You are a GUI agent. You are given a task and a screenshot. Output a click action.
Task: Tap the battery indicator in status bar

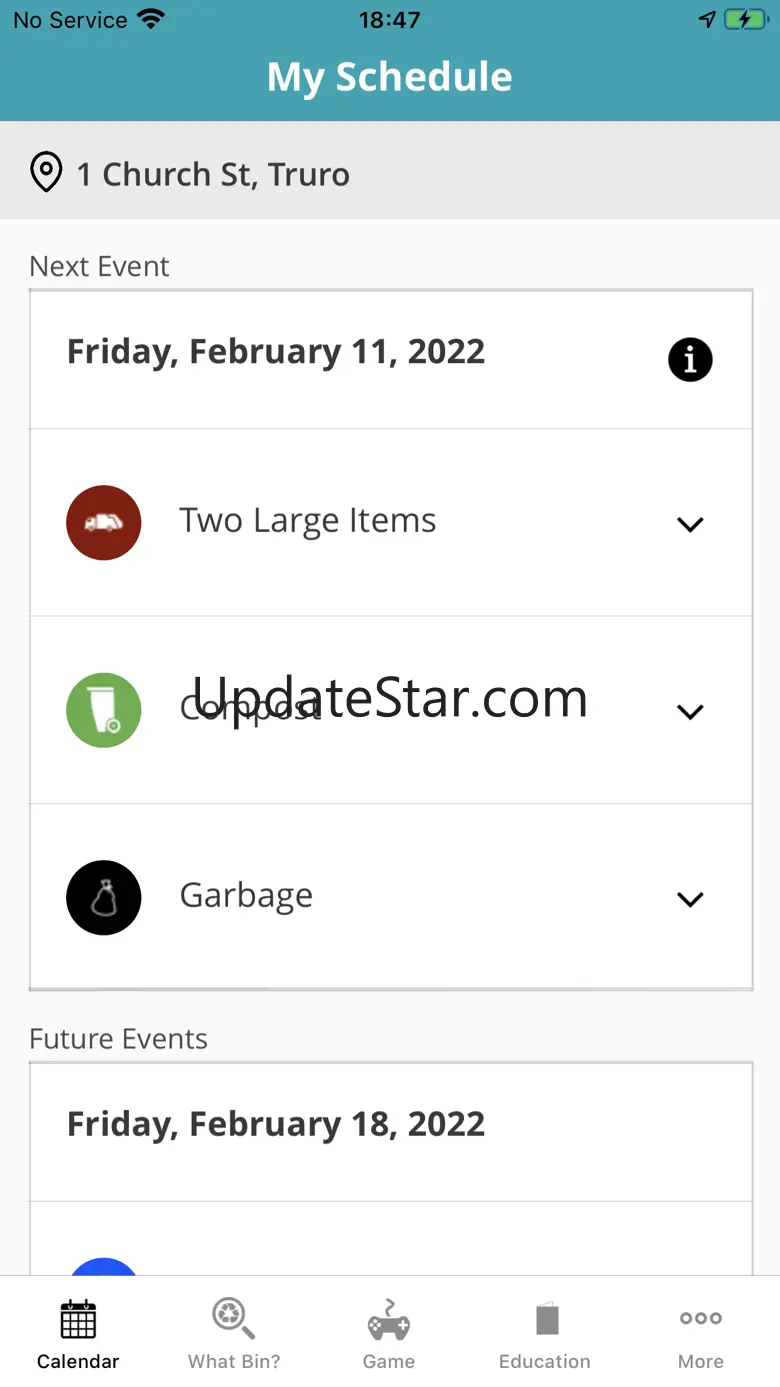click(744, 20)
